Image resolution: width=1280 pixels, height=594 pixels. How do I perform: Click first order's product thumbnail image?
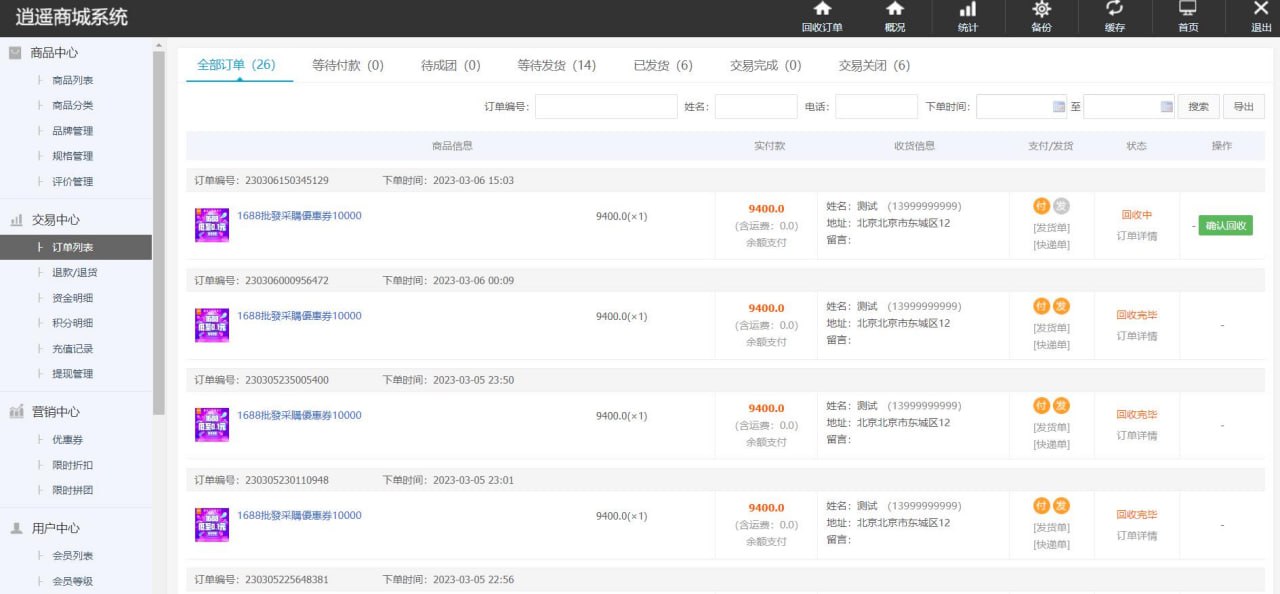(x=212, y=225)
